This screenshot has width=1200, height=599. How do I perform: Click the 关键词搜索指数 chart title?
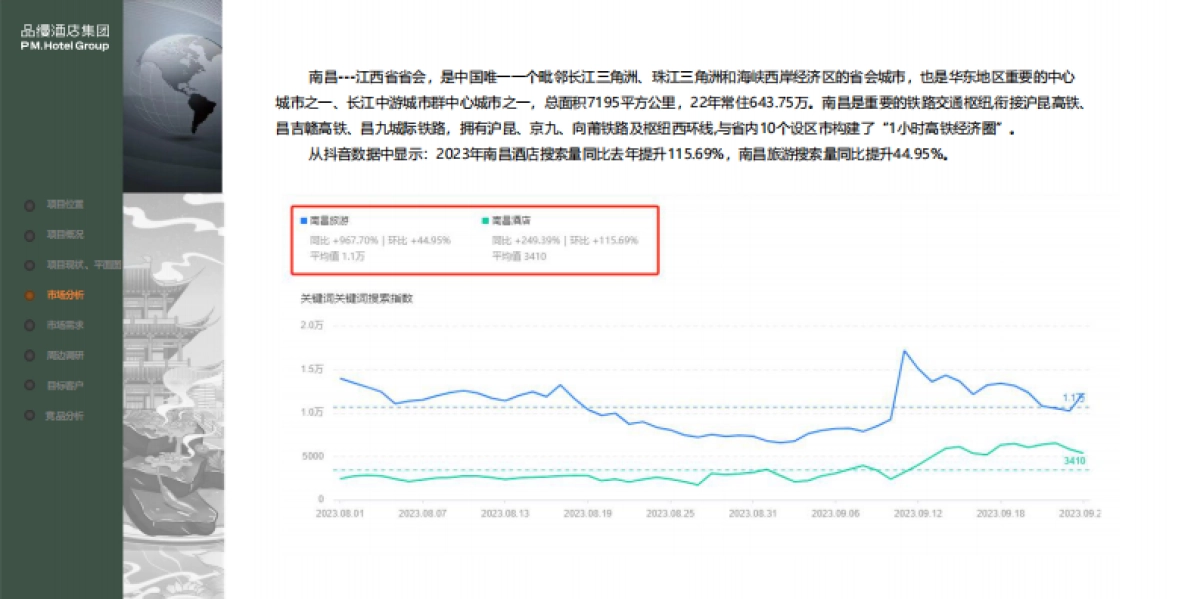click(x=357, y=298)
